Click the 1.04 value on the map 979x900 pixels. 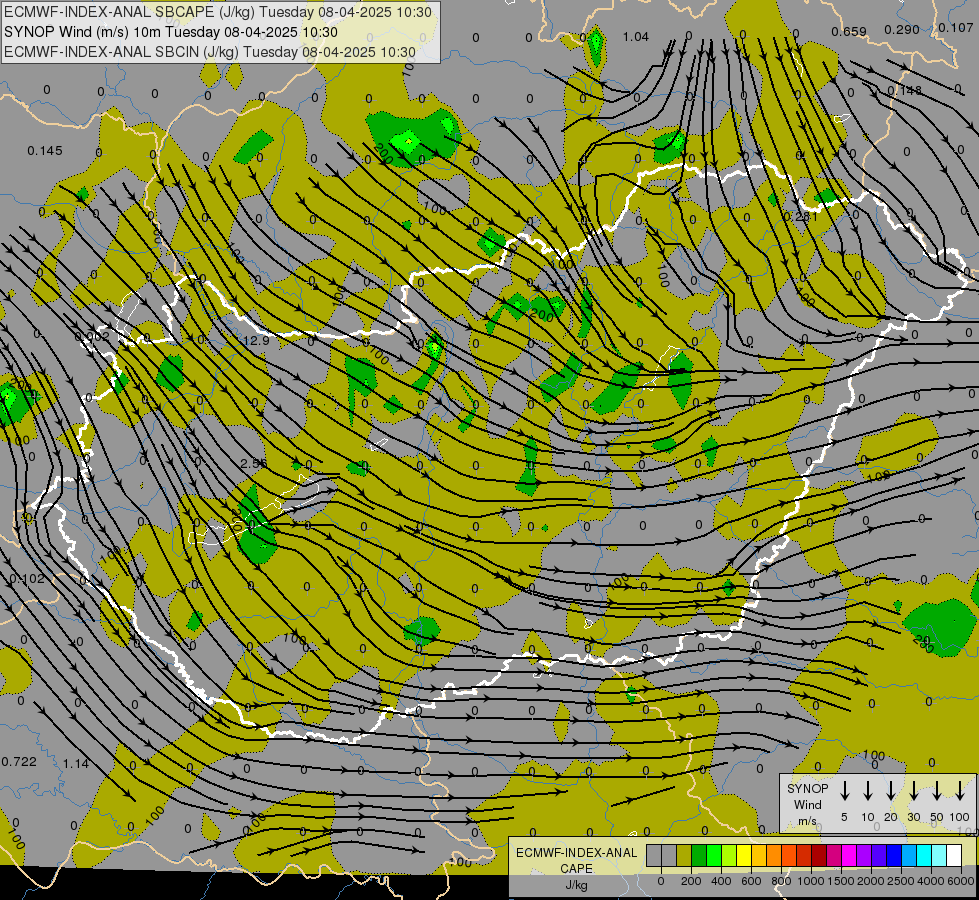point(636,37)
